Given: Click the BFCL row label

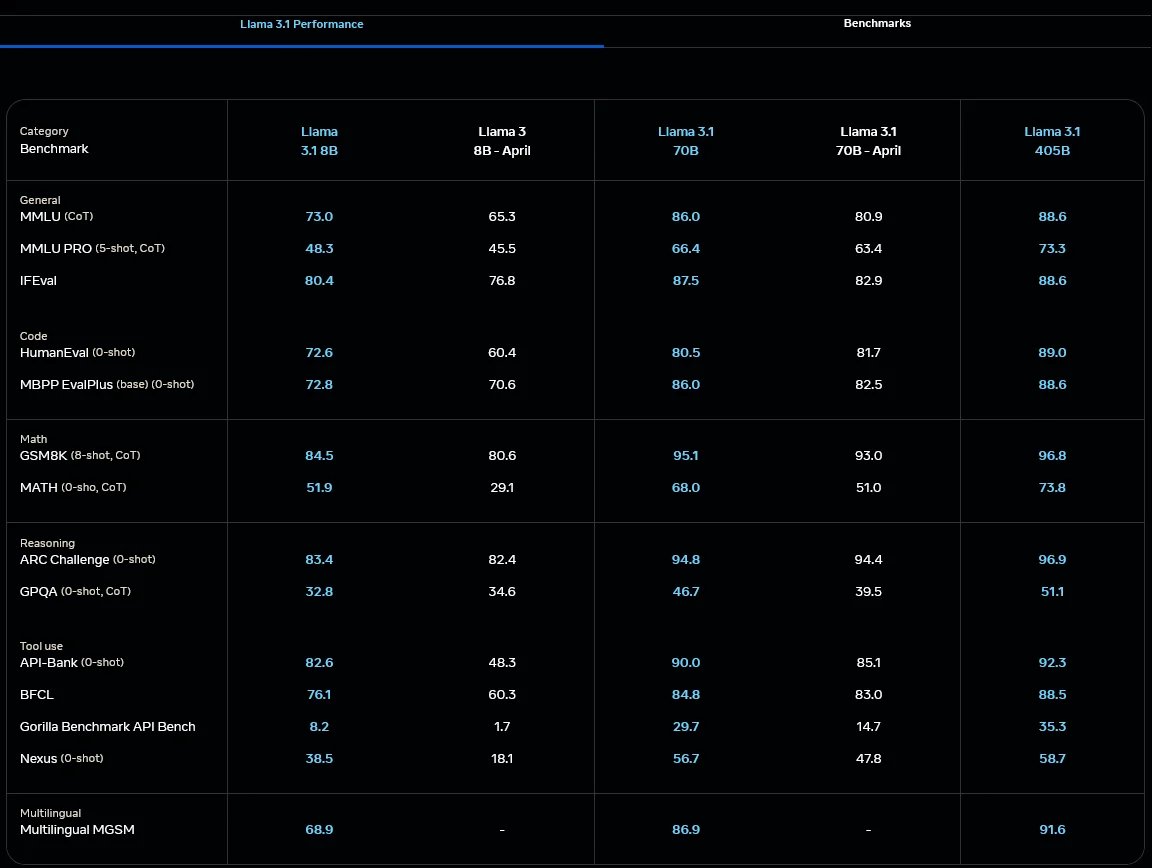Looking at the screenshot, I should click(37, 695).
